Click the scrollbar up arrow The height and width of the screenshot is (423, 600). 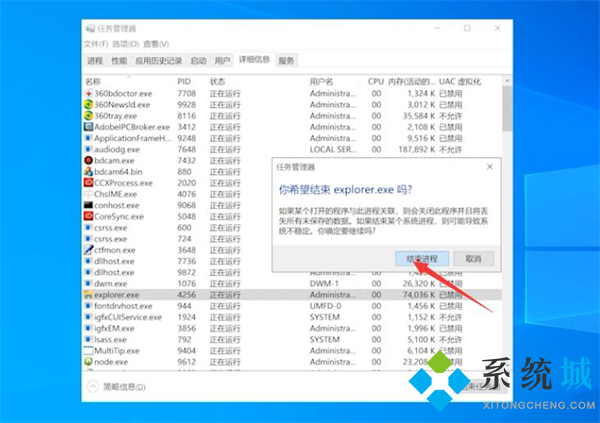[507, 81]
